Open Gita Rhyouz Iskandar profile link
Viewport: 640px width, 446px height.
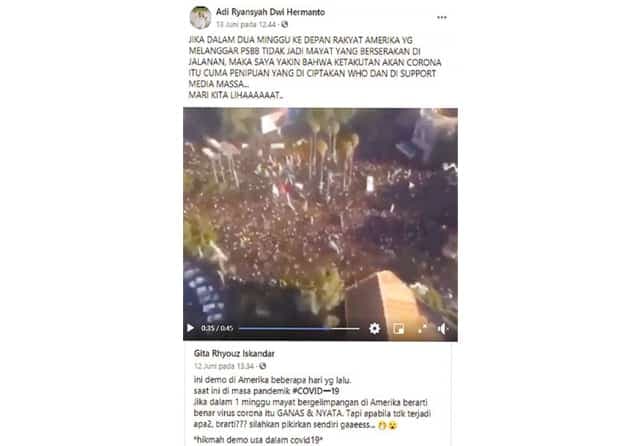234,353
